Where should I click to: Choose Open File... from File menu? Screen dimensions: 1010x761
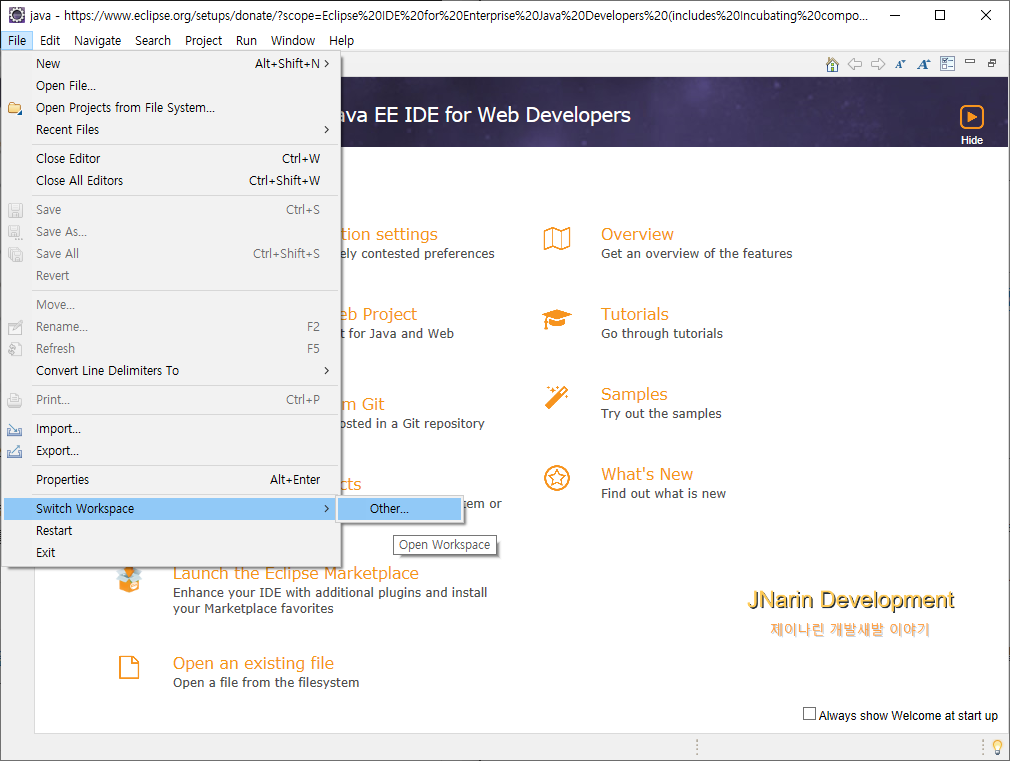[x=172, y=86]
